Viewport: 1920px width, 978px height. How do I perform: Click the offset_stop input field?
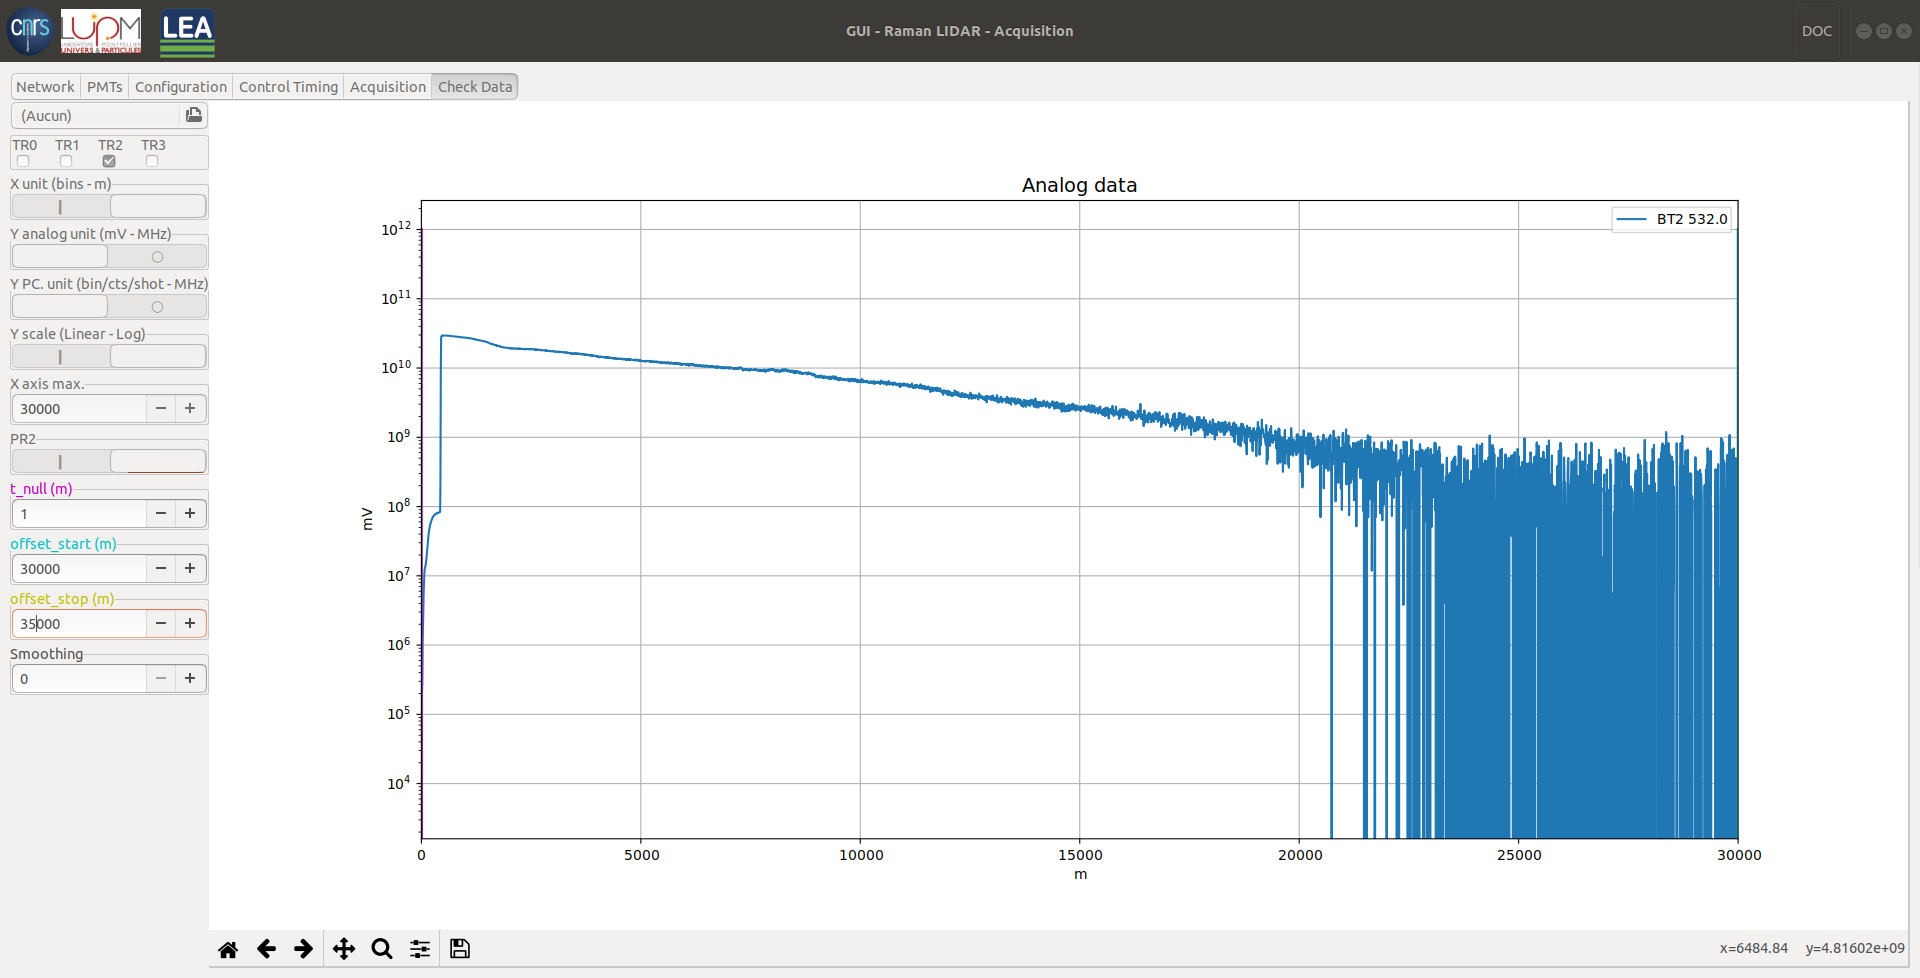point(80,623)
